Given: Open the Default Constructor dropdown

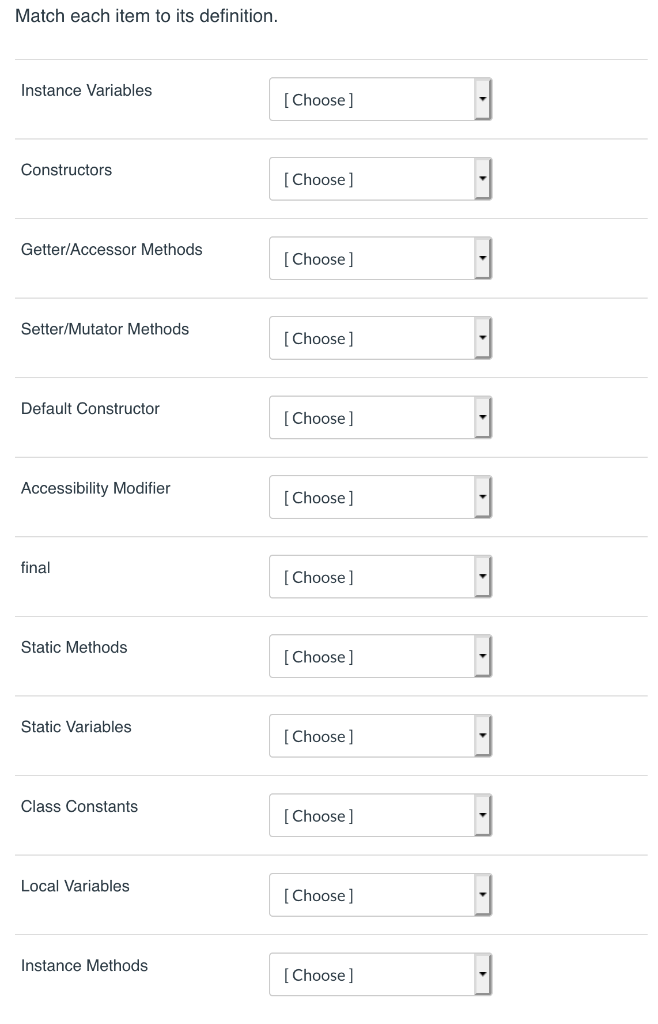Looking at the screenshot, I should (x=380, y=417).
